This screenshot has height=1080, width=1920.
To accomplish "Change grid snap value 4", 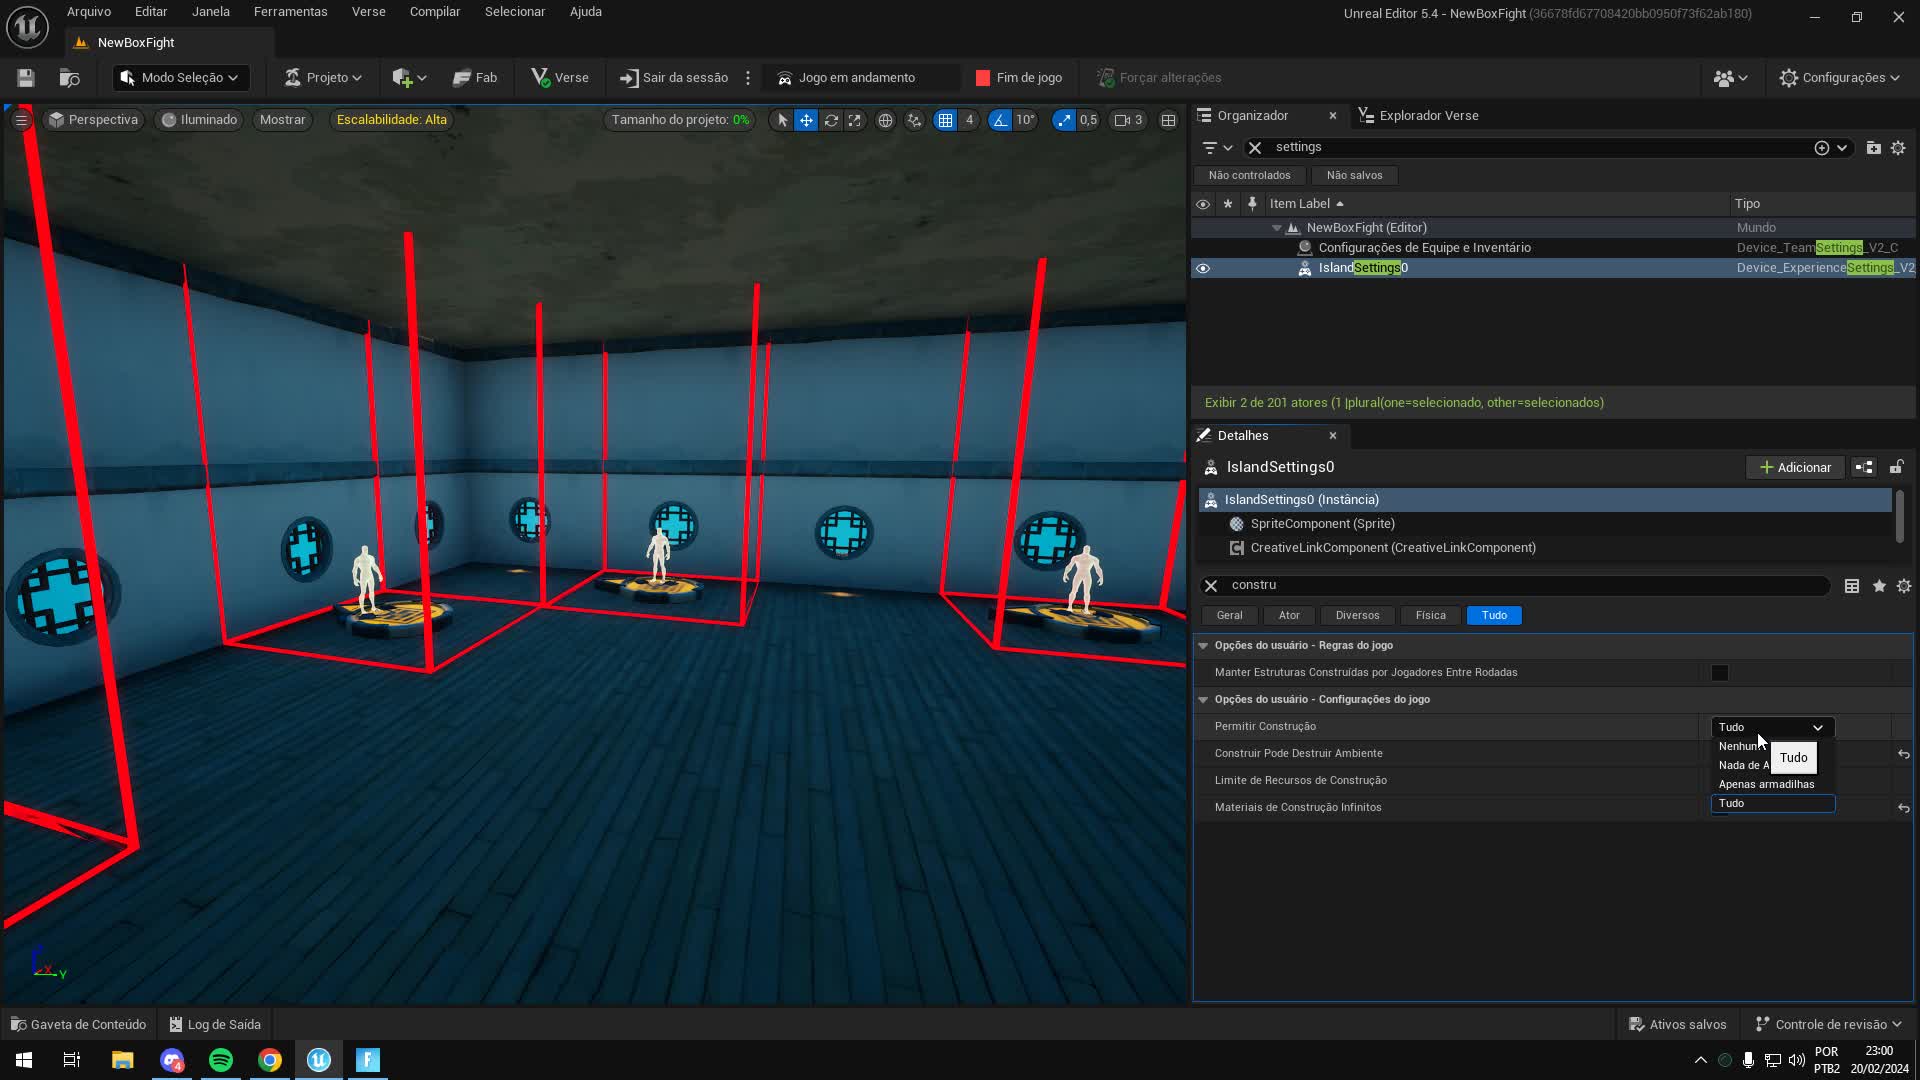I will click(x=969, y=120).
